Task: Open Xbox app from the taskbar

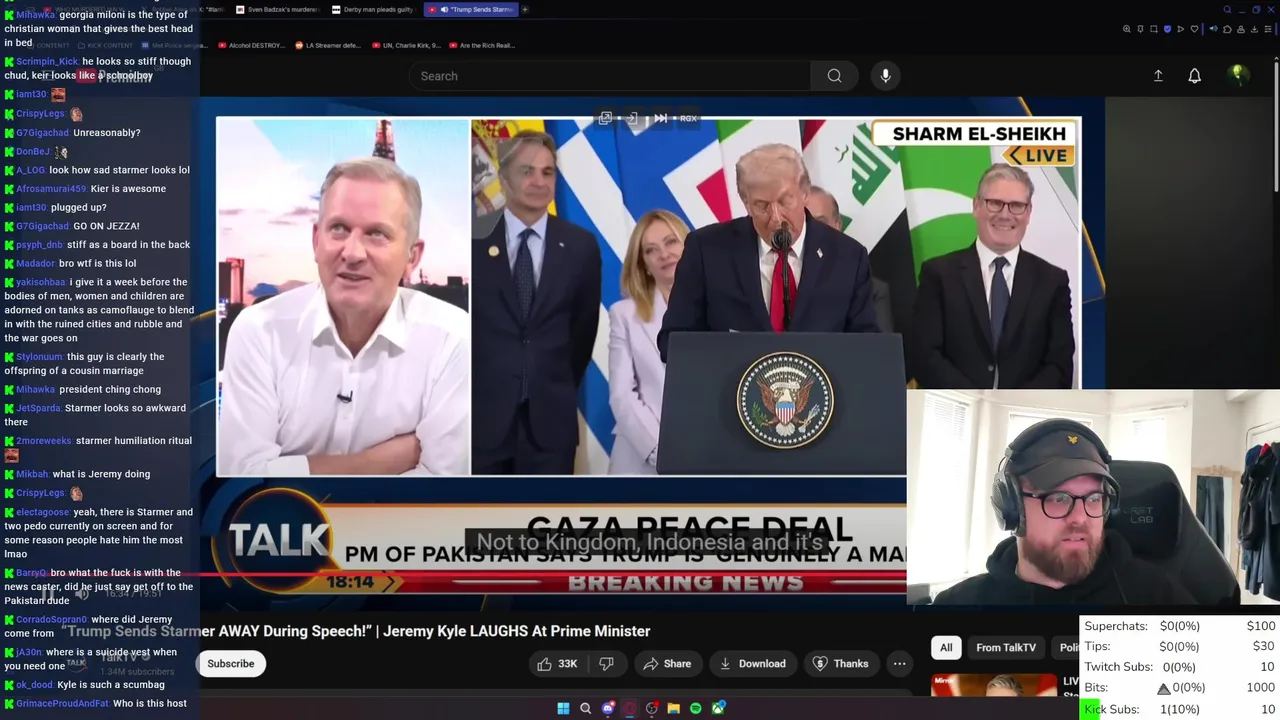Action: 718,708
